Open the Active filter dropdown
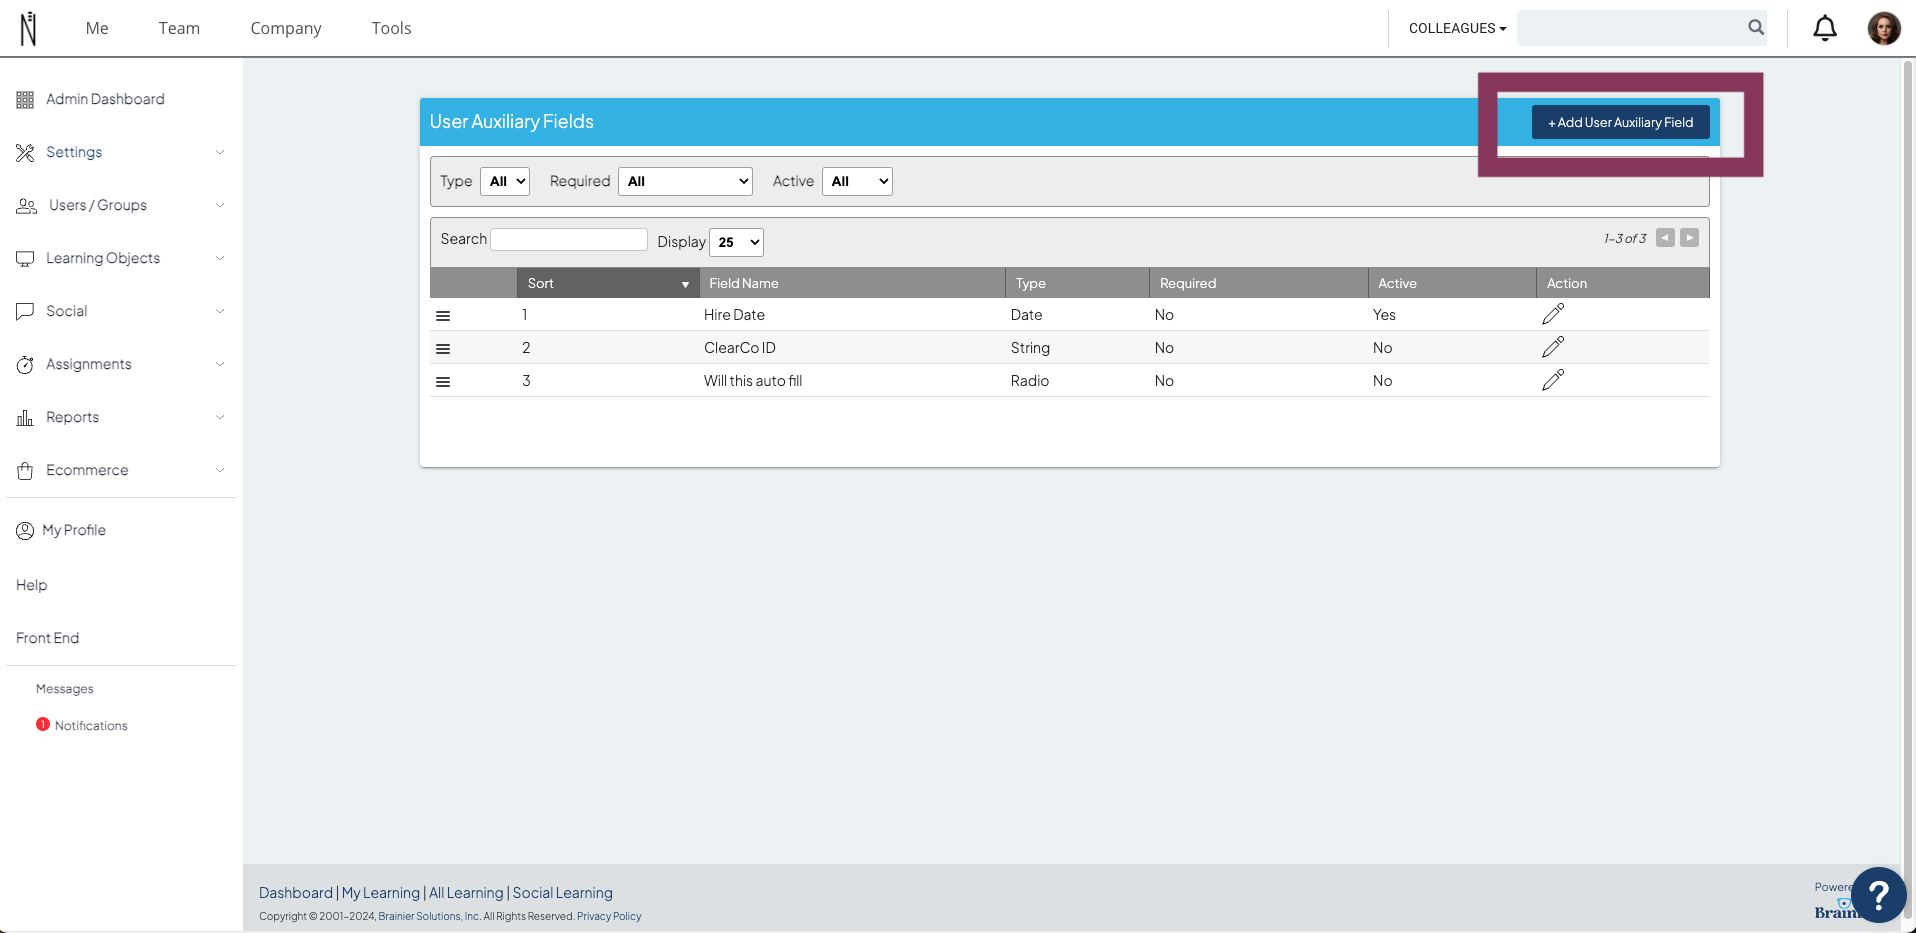The height and width of the screenshot is (933, 1916). click(x=857, y=181)
